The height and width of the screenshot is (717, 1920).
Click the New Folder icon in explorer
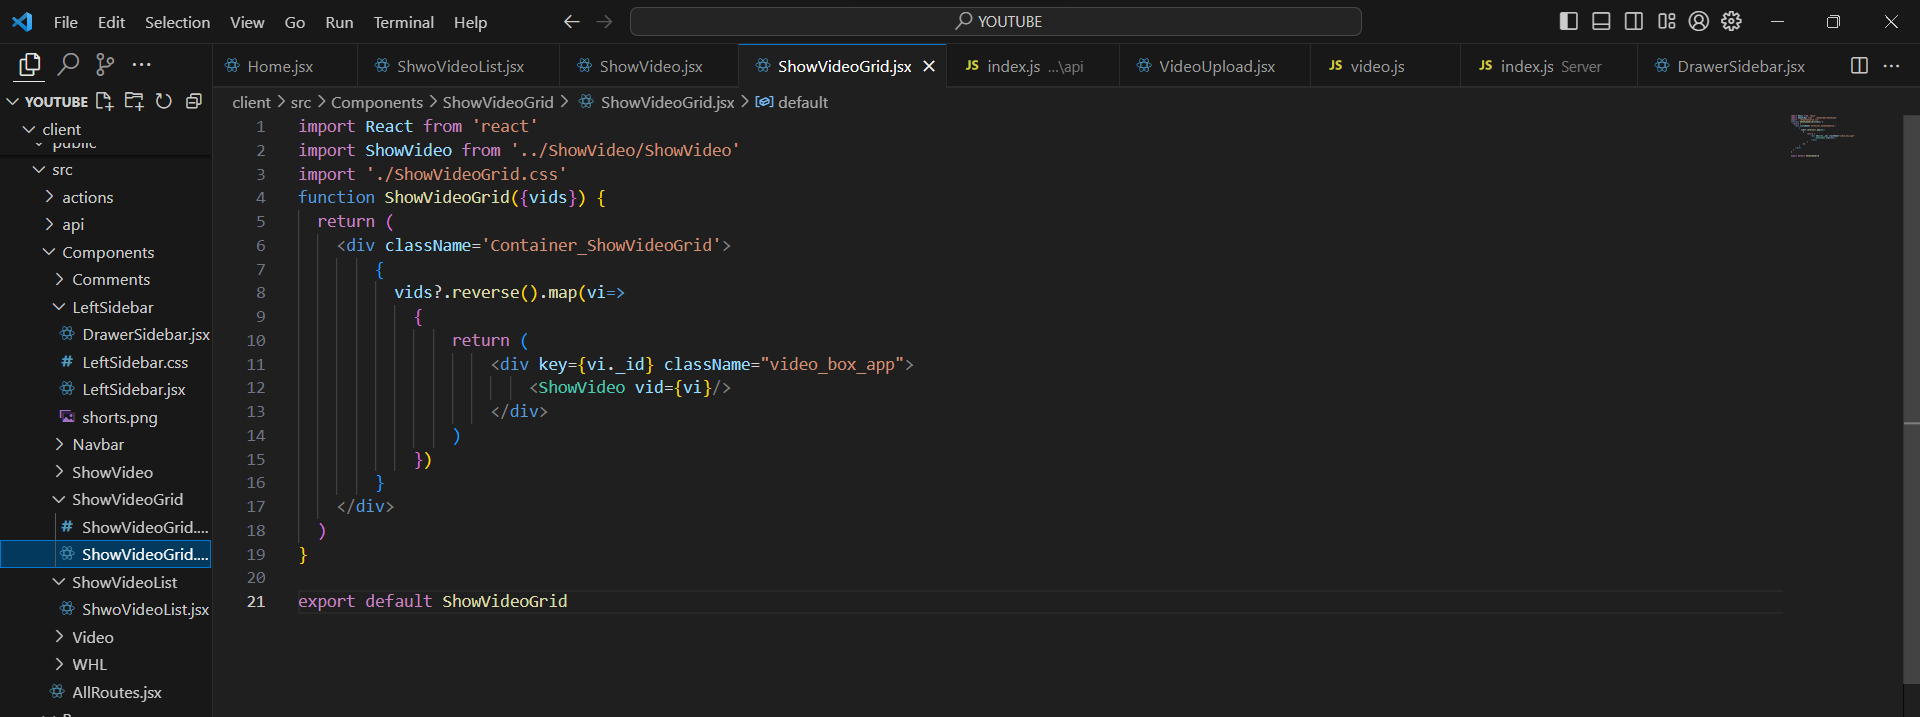click(134, 101)
